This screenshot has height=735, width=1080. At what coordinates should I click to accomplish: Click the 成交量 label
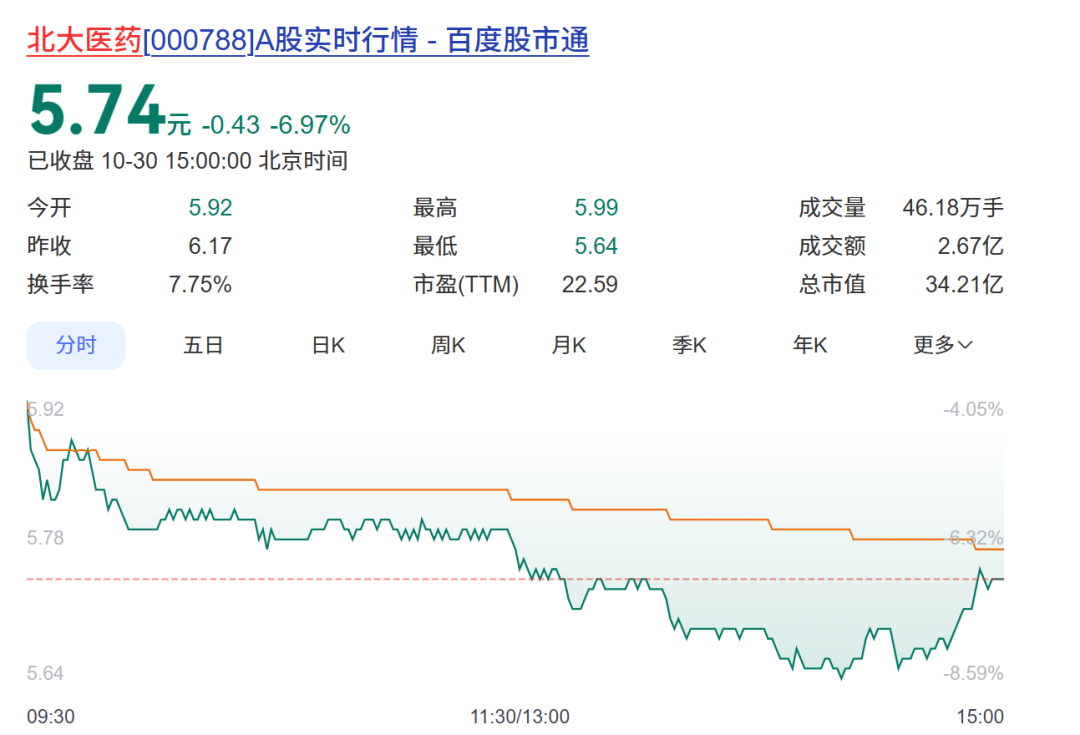(832, 207)
